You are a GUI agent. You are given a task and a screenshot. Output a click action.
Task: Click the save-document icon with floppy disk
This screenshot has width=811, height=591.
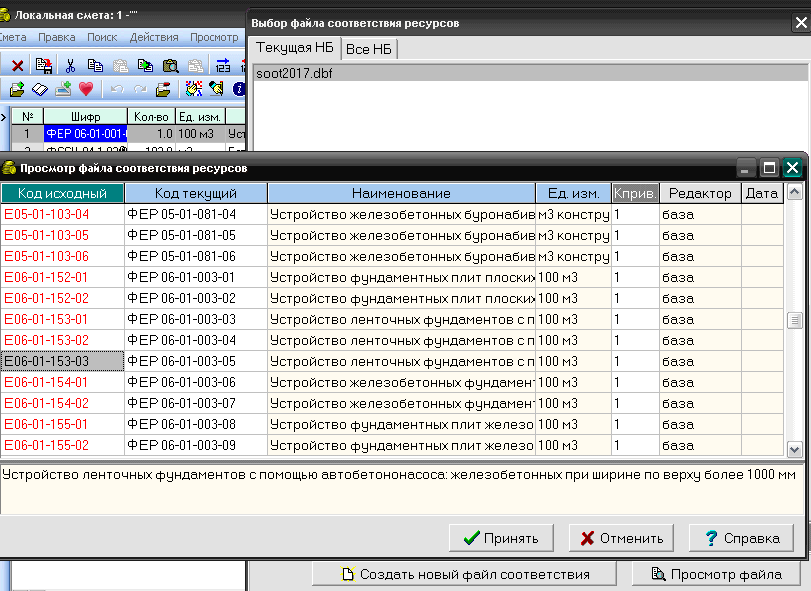(x=44, y=66)
